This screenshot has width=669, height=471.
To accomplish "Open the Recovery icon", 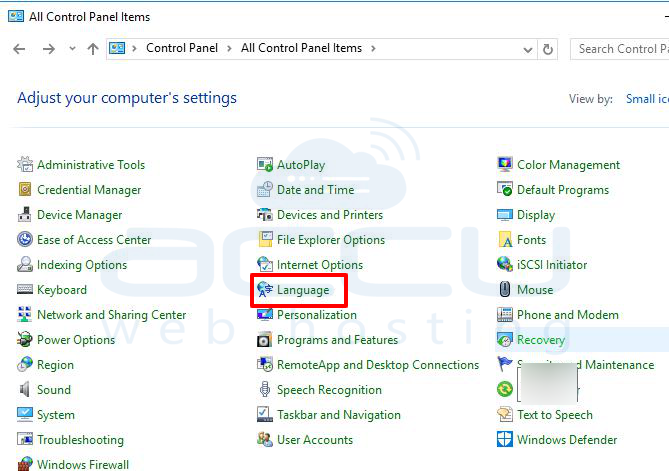I will coord(505,340).
